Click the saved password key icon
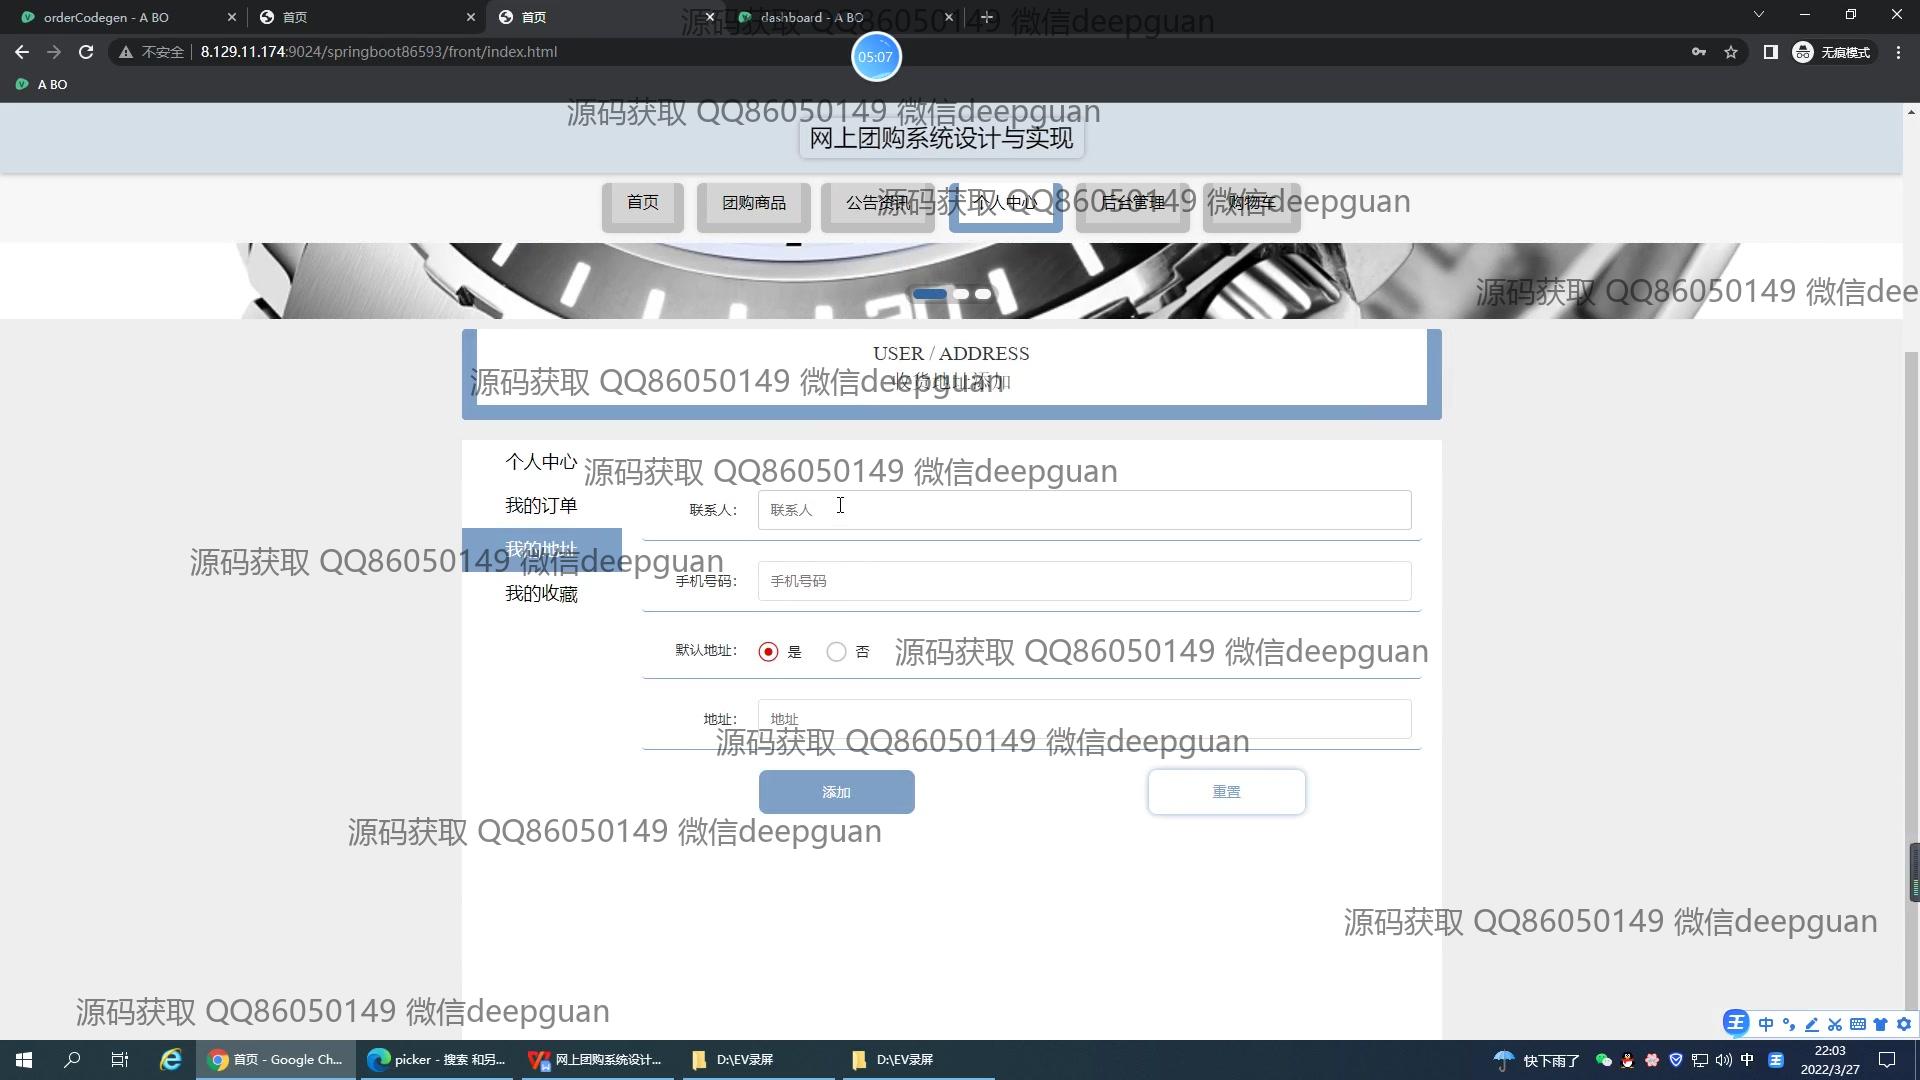1920x1080 pixels. (x=1698, y=52)
